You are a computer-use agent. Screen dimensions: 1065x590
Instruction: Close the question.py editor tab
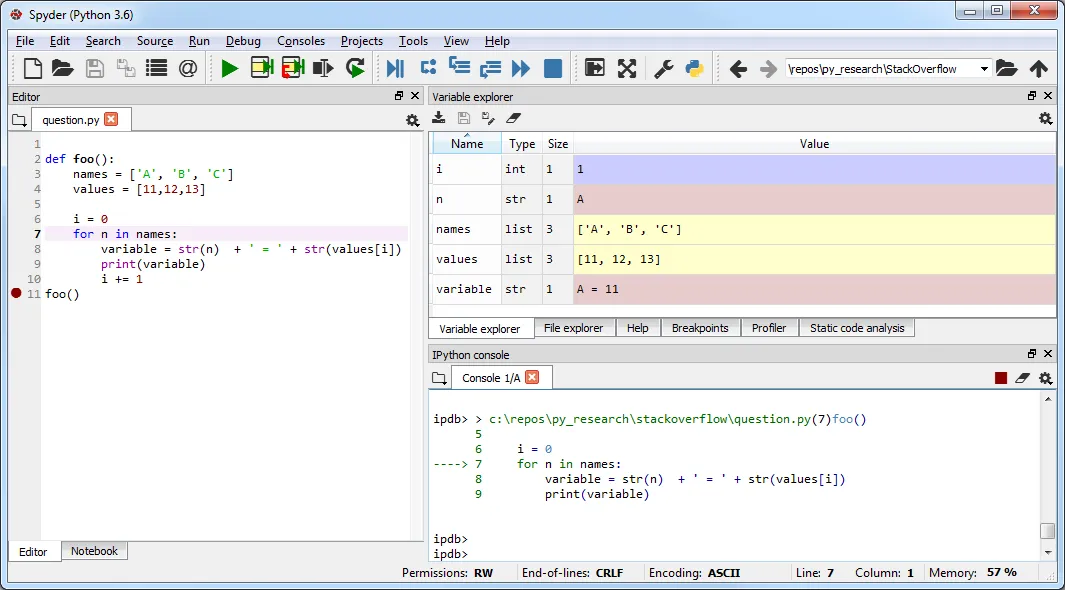tap(111, 119)
